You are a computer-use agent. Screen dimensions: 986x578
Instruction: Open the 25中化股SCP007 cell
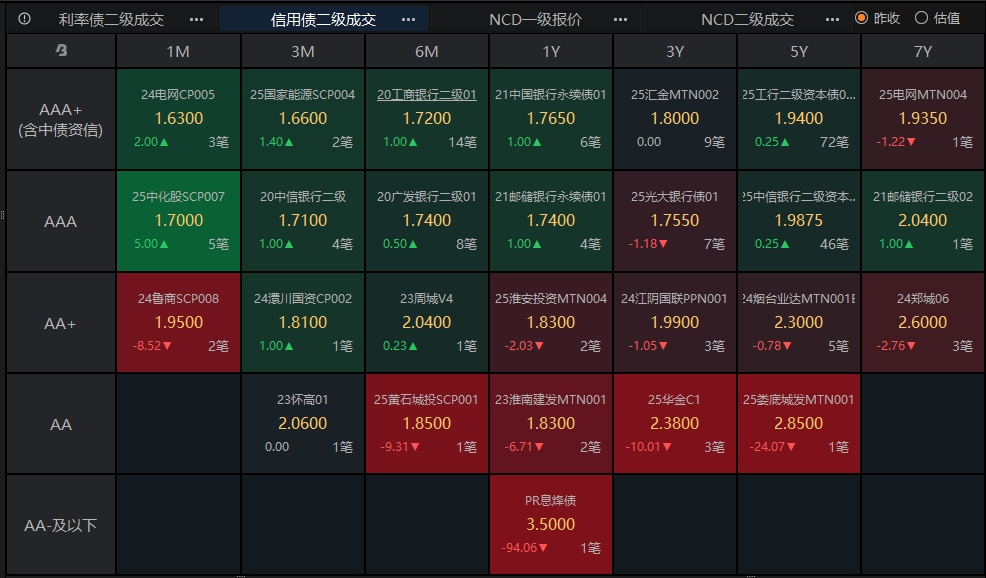178,221
